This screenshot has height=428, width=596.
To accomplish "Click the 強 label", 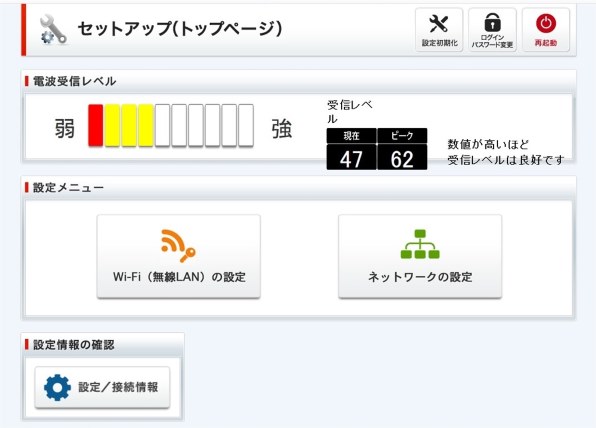I will [x=282, y=128].
